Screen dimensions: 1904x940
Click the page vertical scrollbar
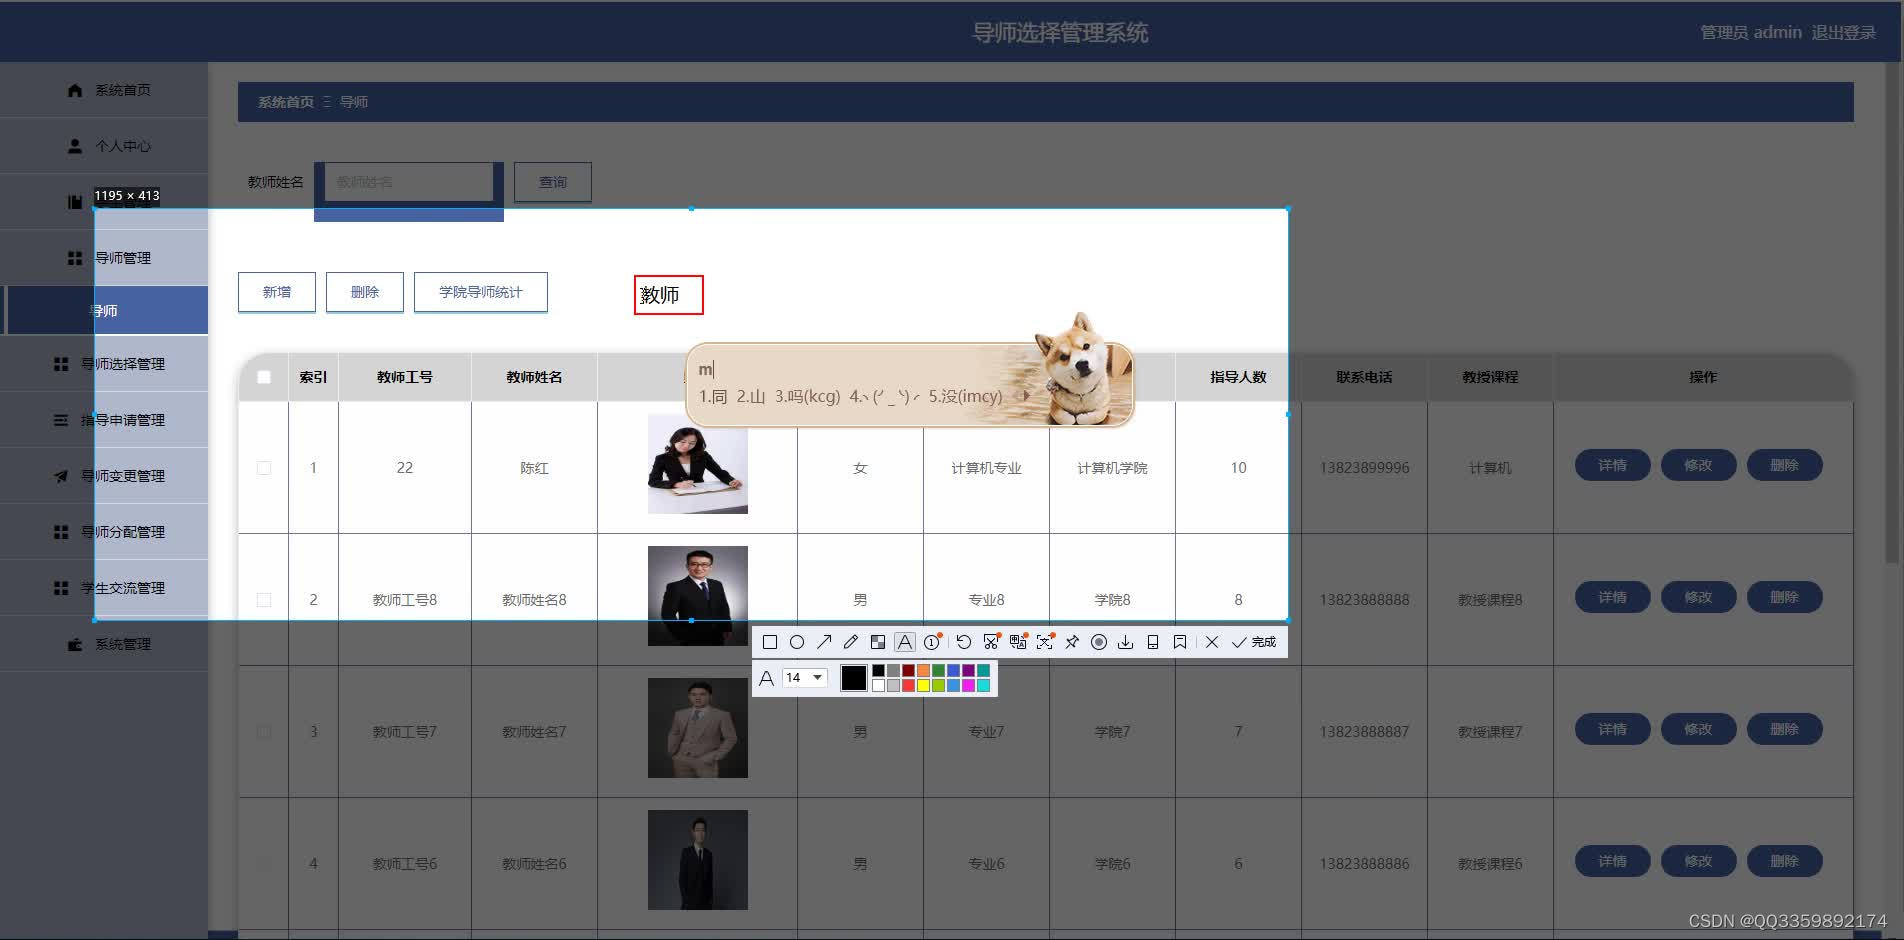[1891, 315]
